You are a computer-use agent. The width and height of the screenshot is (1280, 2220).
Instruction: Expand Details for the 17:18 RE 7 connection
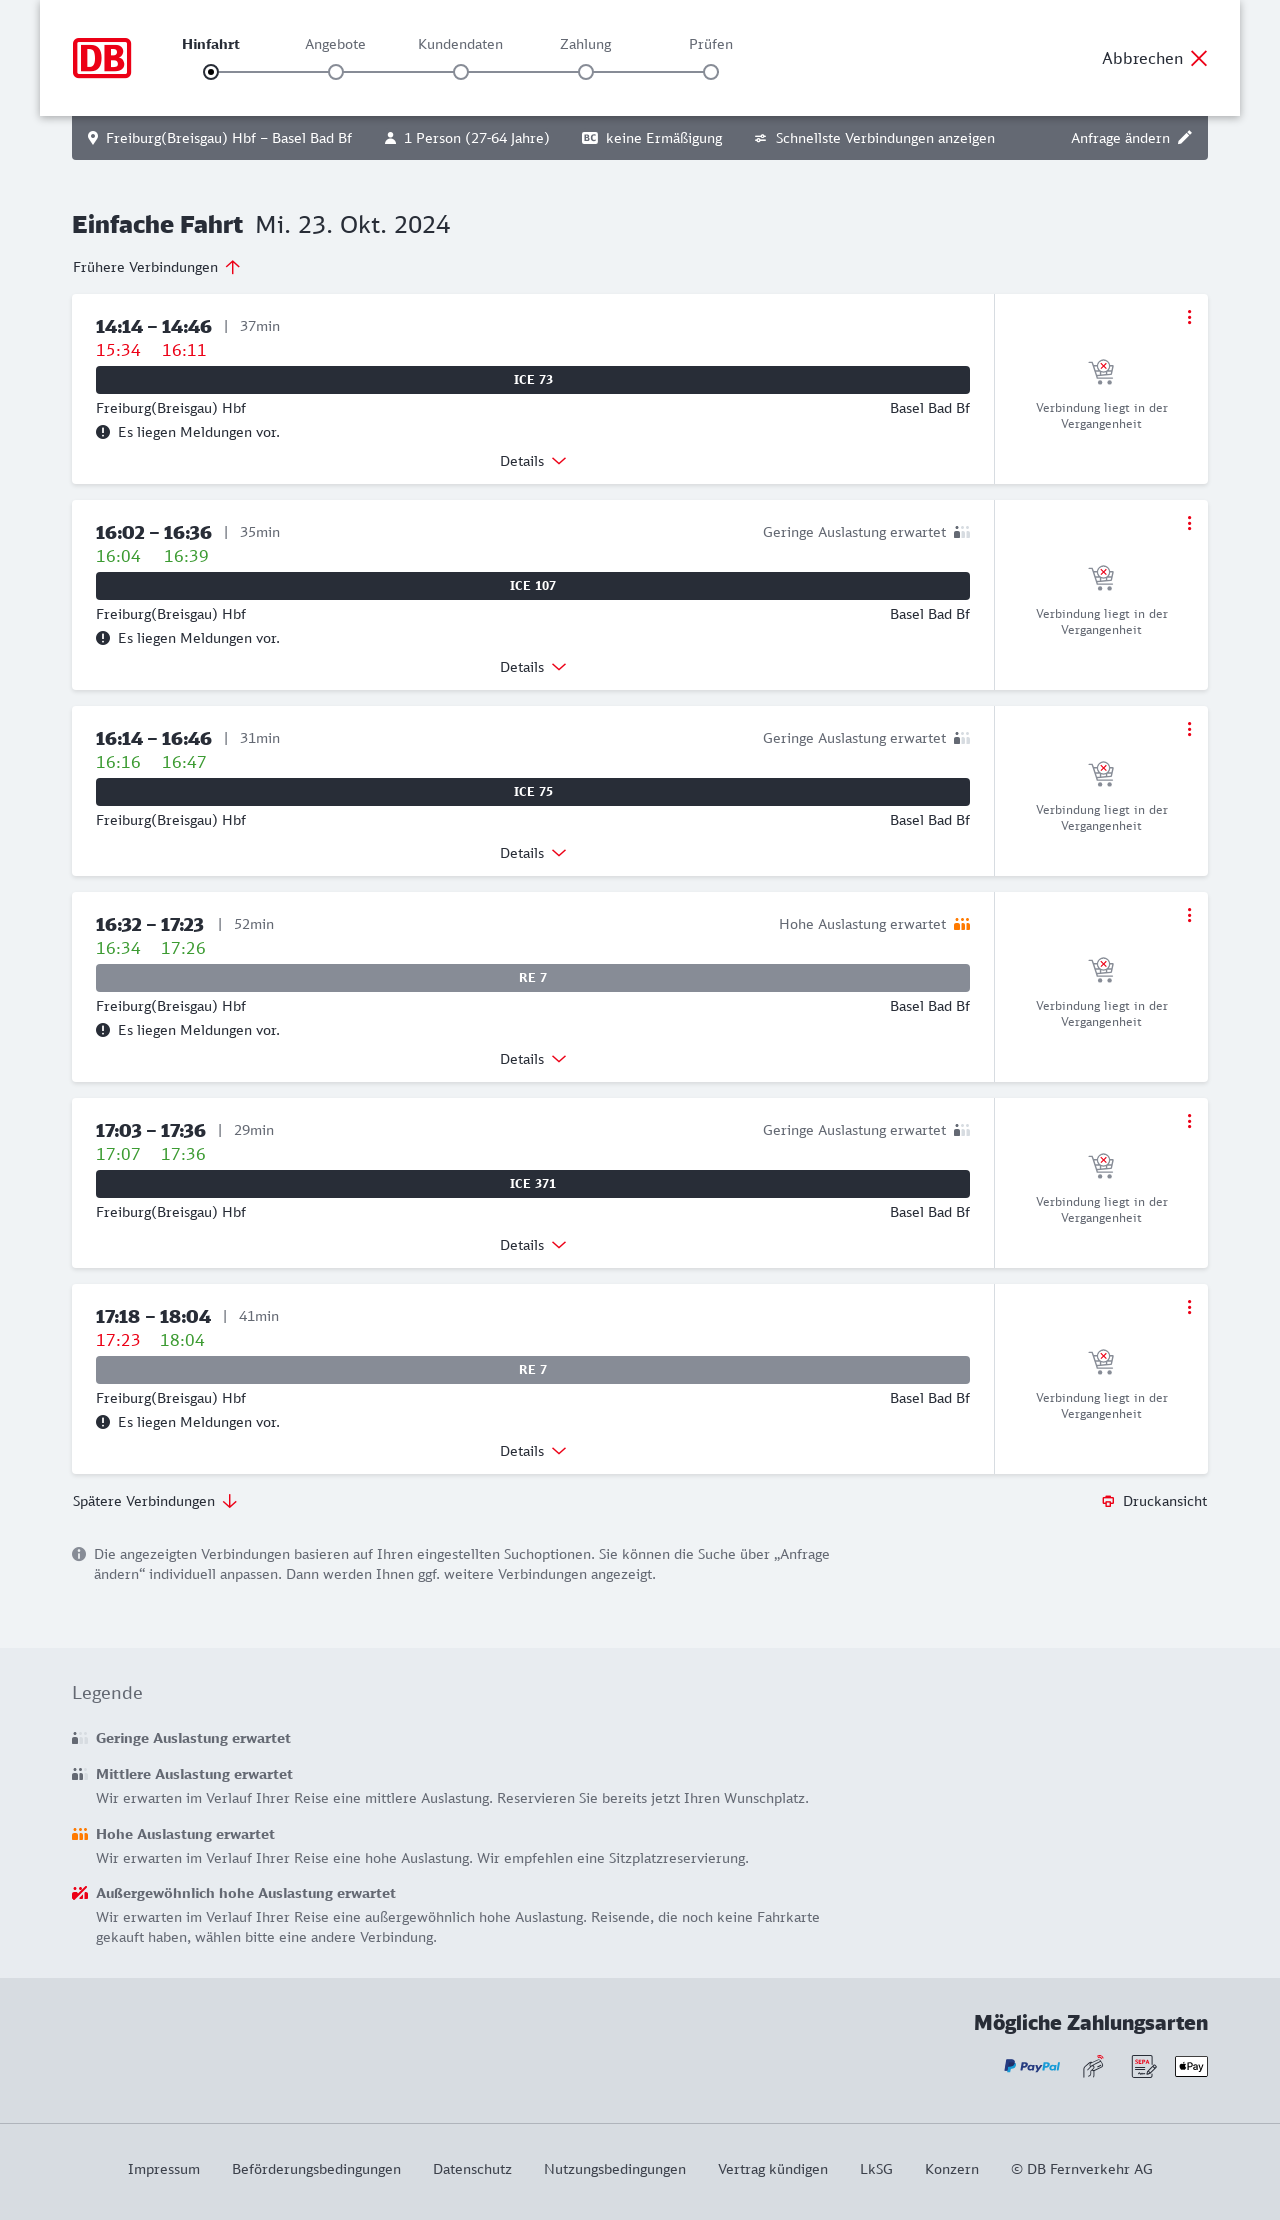(533, 1451)
